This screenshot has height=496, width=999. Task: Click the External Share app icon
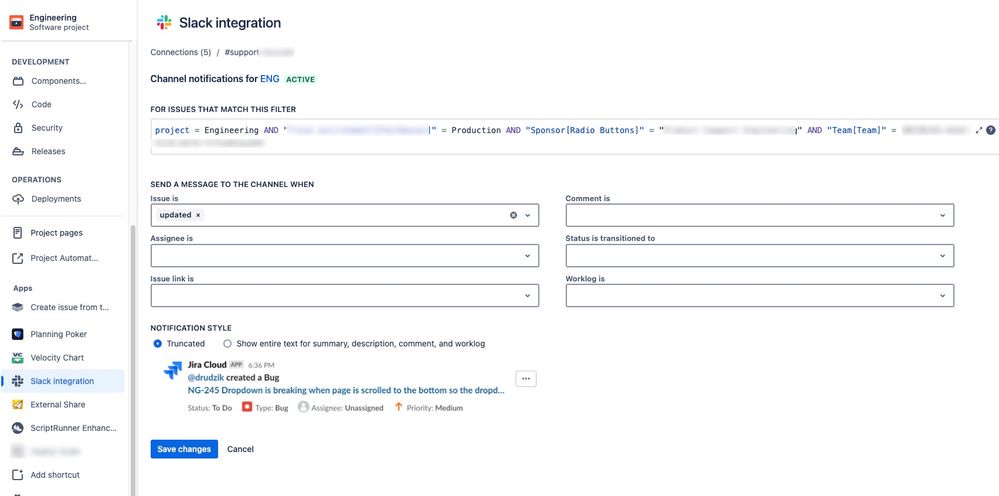pos(18,405)
